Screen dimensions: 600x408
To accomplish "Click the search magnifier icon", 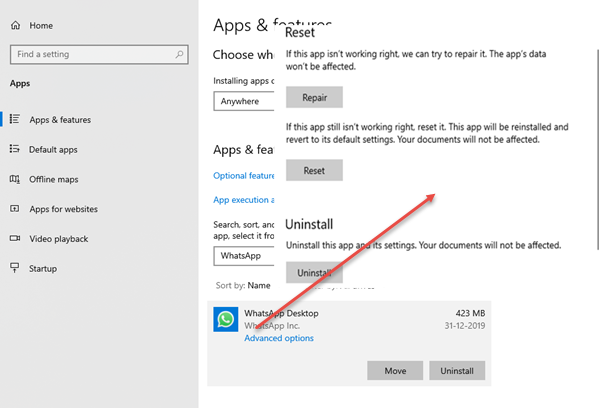I will (179, 54).
